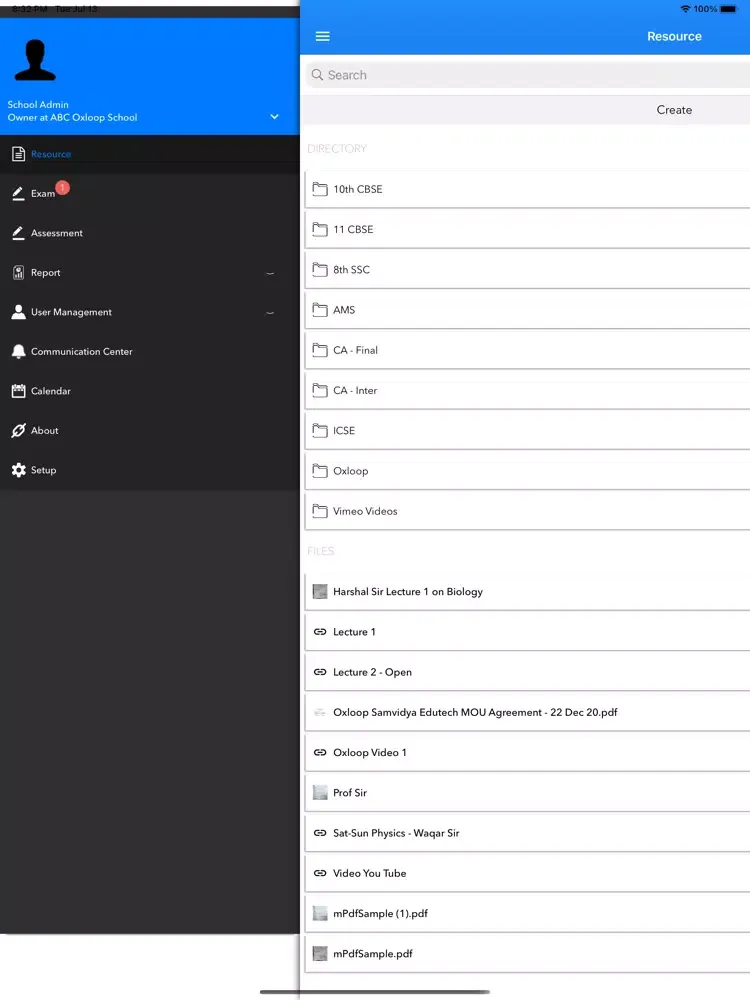Select Resource in the side menu
Screen dimensions: 750x1000
click(x=51, y=154)
